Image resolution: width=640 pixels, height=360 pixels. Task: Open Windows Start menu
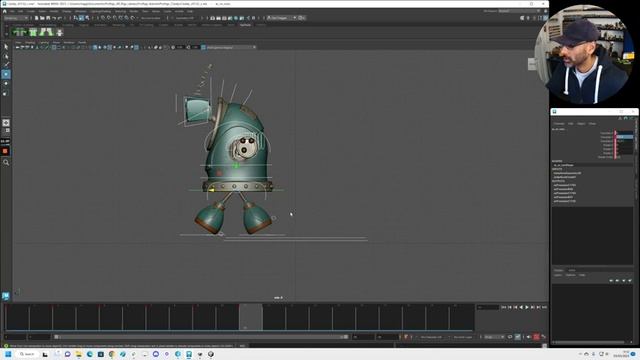point(8,354)
